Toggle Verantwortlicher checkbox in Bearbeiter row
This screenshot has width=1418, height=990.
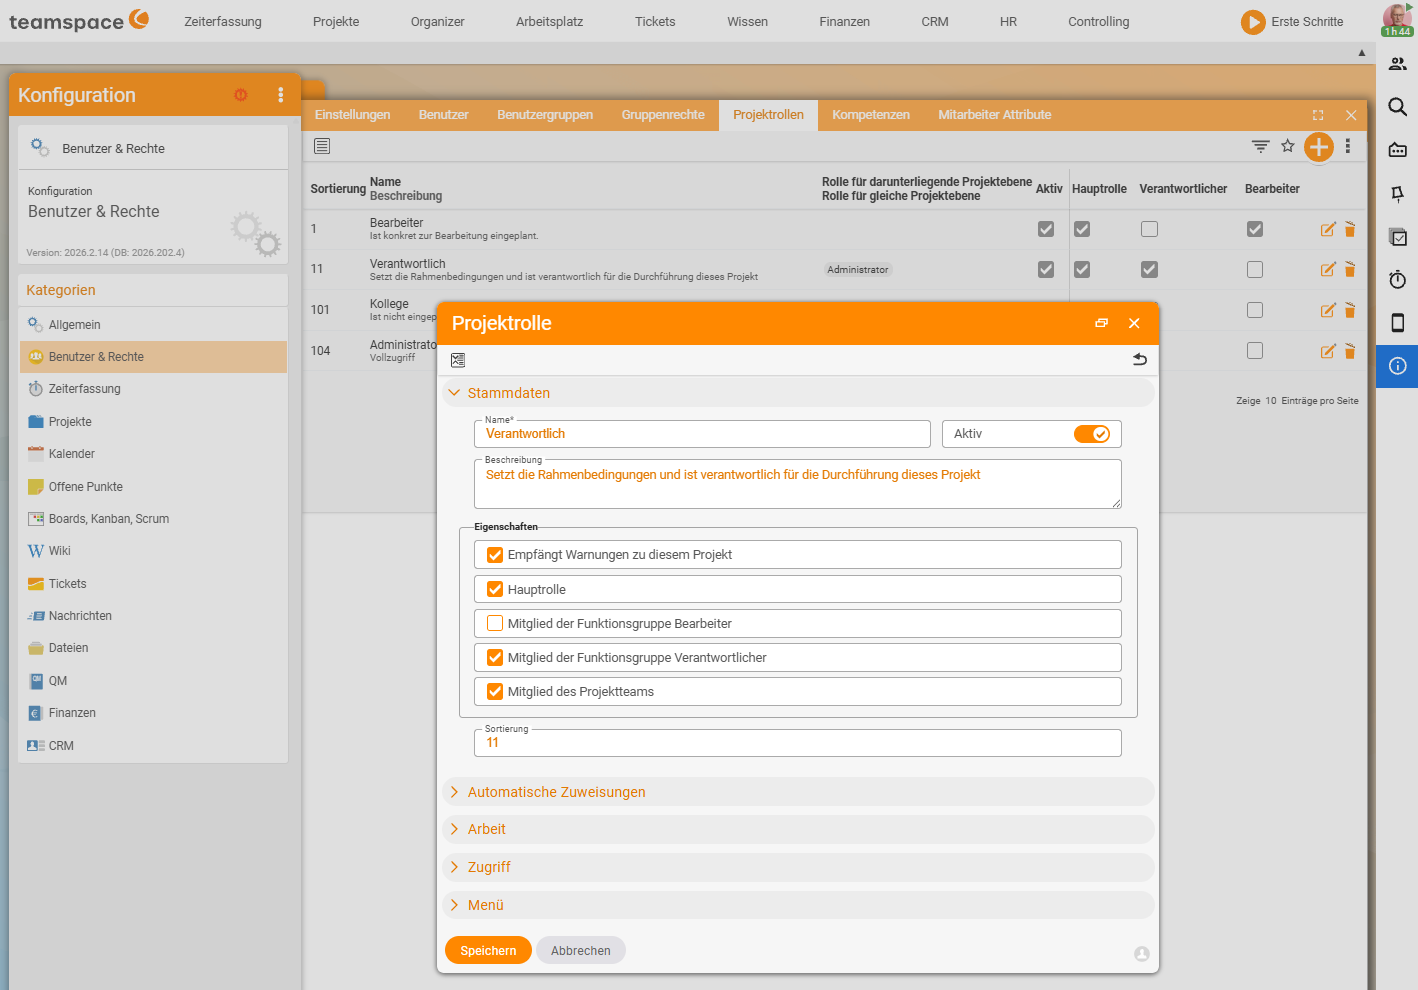(1150, 229)
